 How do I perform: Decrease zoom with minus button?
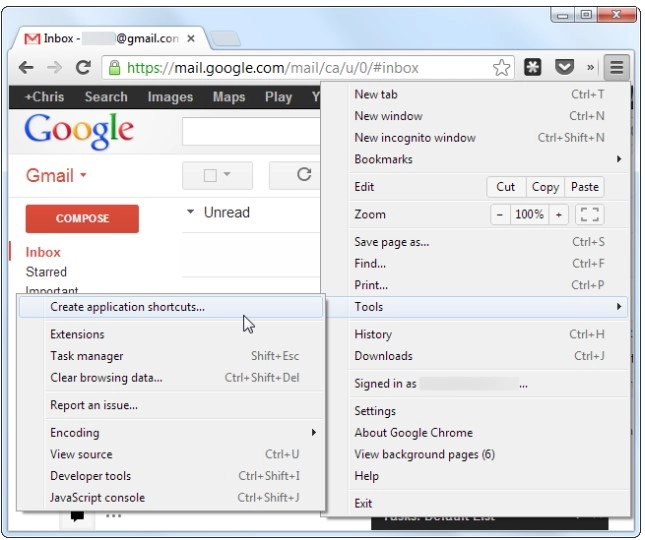[x=500, y=214]
